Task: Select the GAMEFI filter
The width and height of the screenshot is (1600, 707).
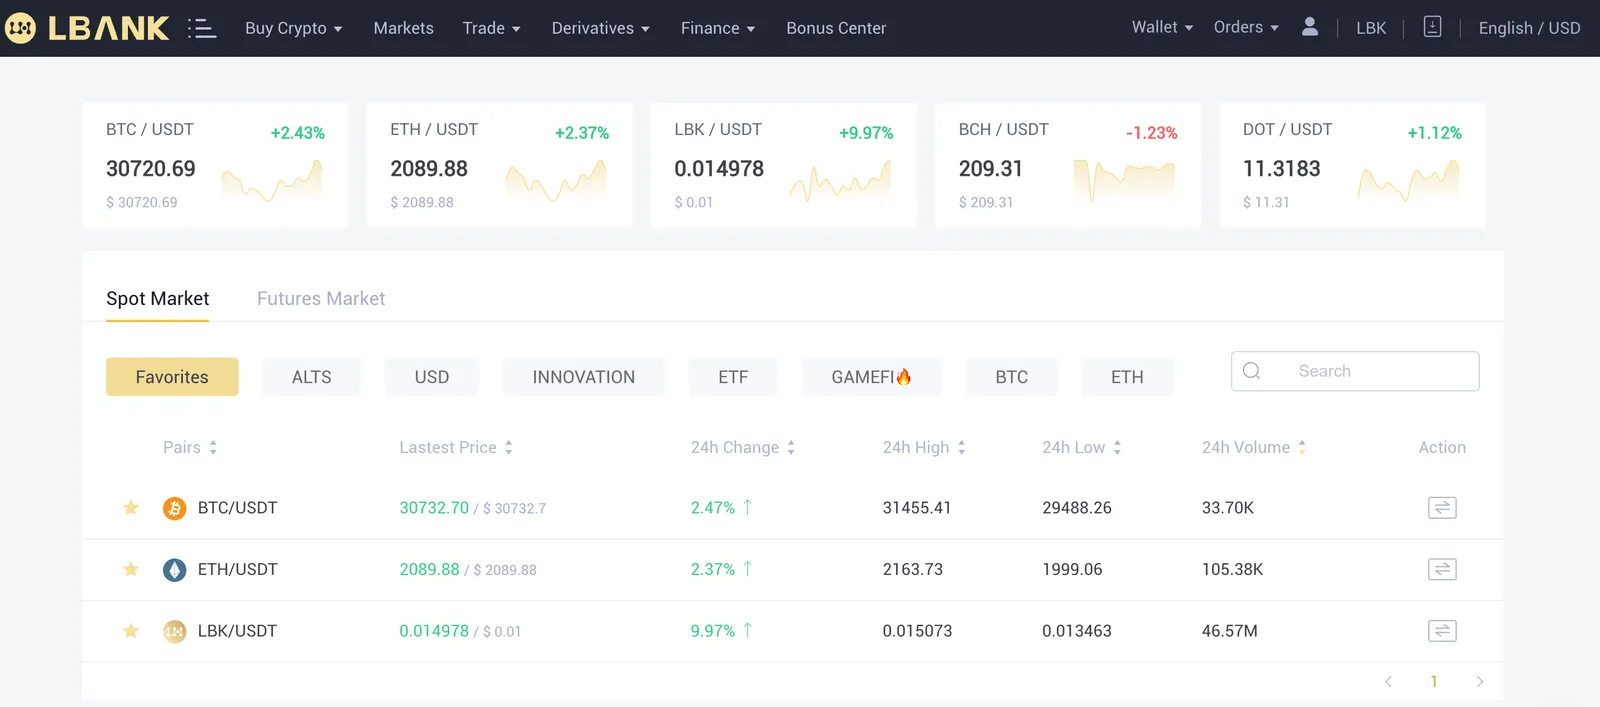Action: click(872, 377)
